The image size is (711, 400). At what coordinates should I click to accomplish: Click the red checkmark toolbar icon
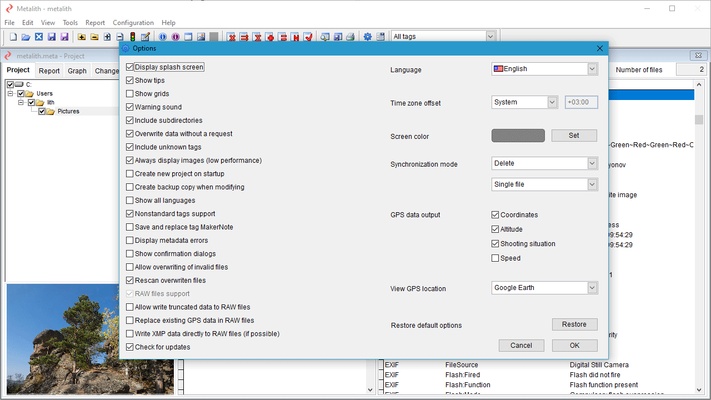308,37
